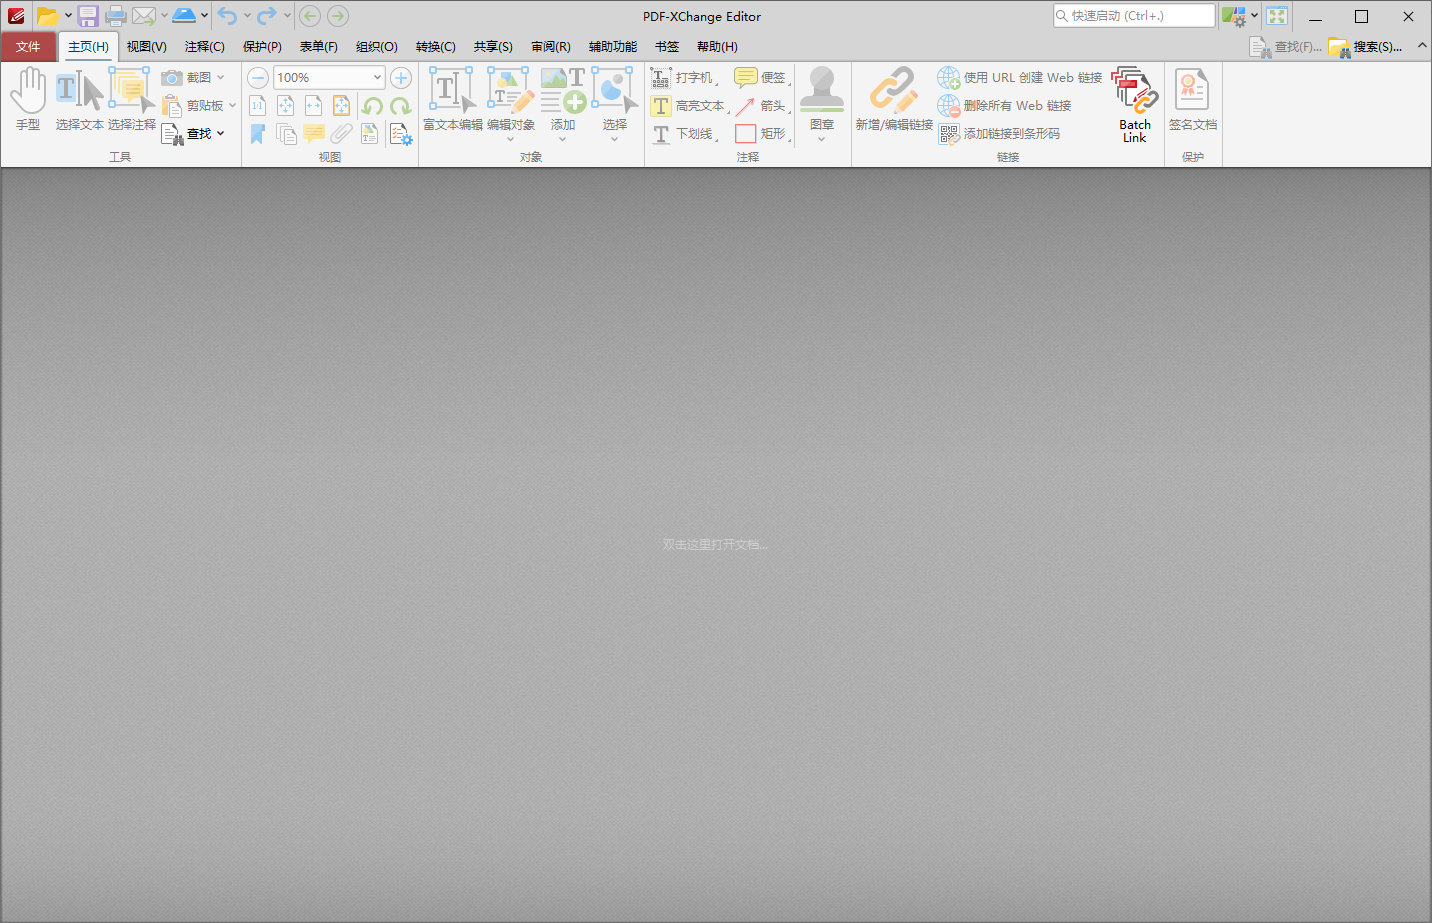Open the zoom level dropdown
This screenshot has height=923, width=1432.
[x=375, y=77]
